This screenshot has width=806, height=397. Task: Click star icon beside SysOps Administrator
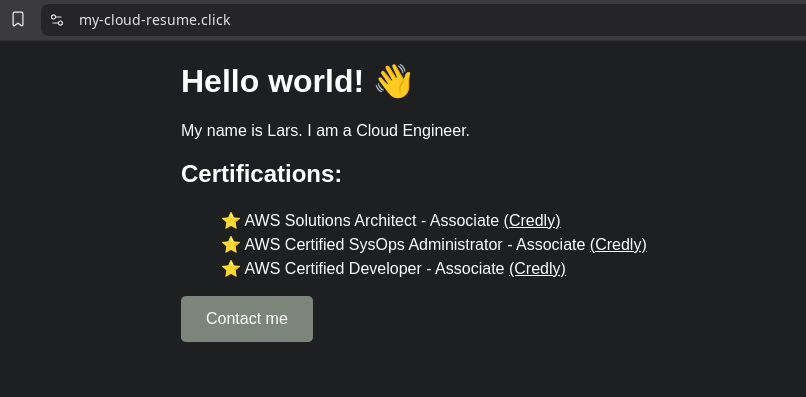tap(231, 245)
